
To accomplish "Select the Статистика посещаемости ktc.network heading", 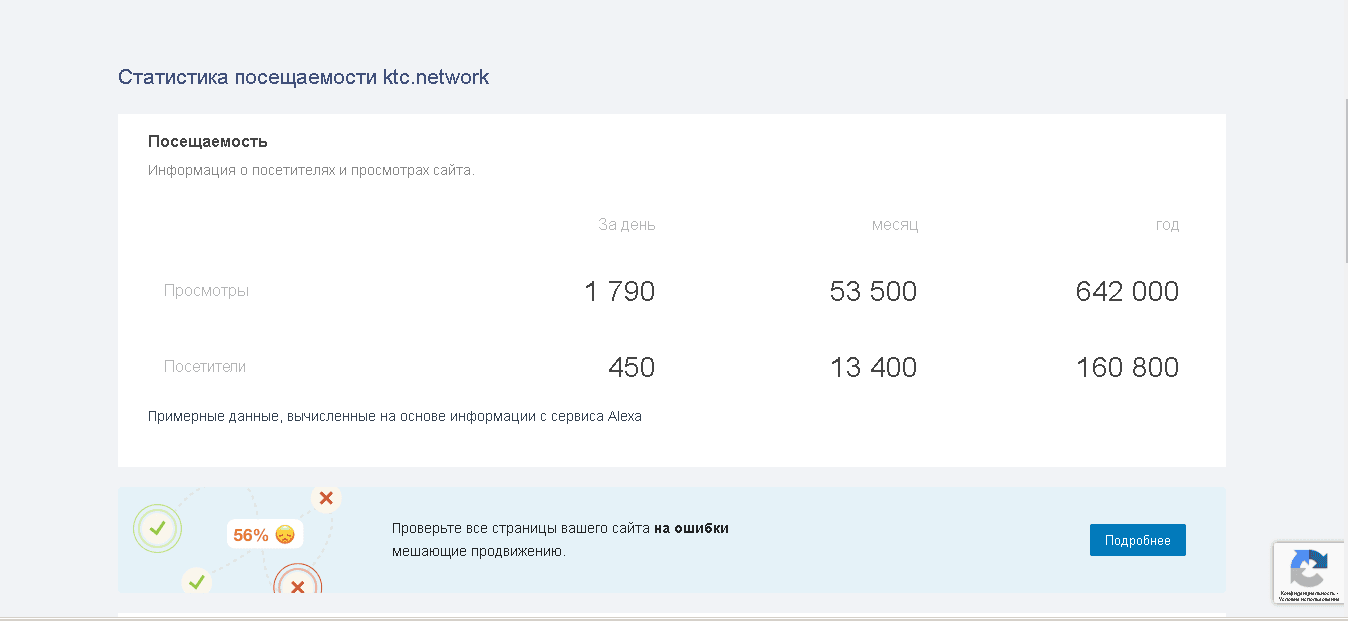I will pyautogui.click(x=304, y=76).
